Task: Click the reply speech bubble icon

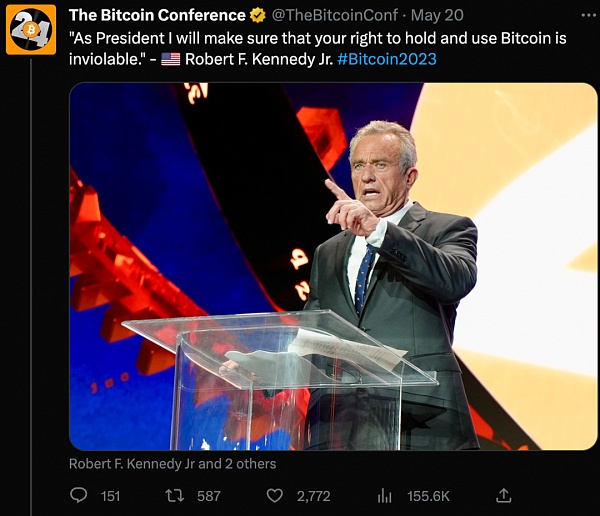Action: coord(79,495)
